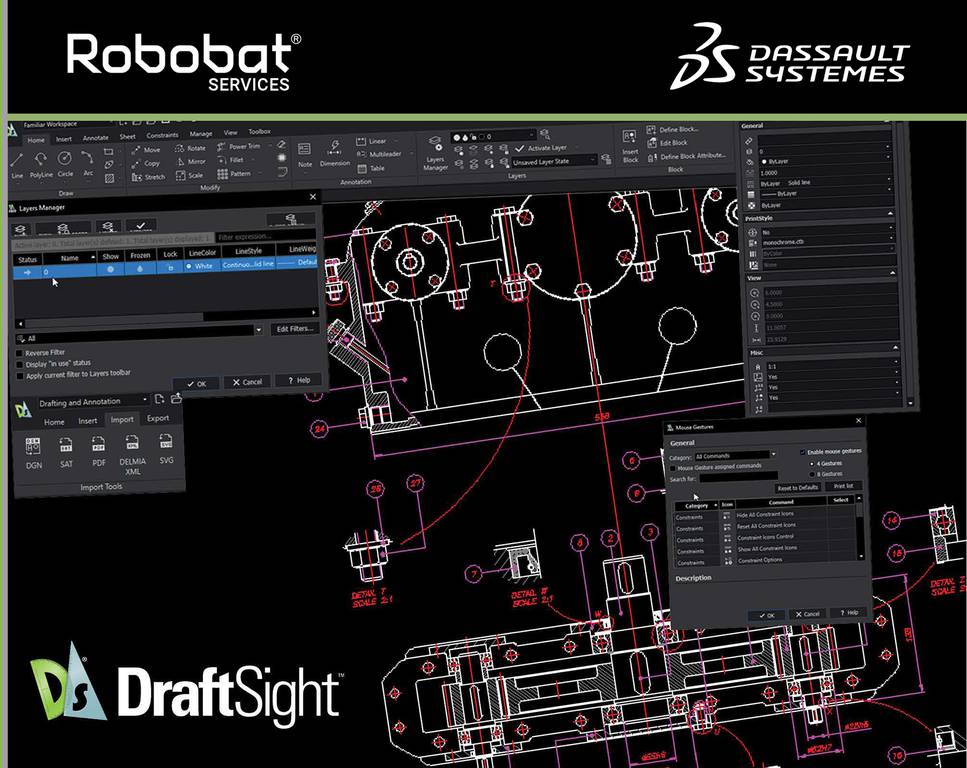
Task: Check Display "in use" status checkbox
Action: (x=19, y=365)
